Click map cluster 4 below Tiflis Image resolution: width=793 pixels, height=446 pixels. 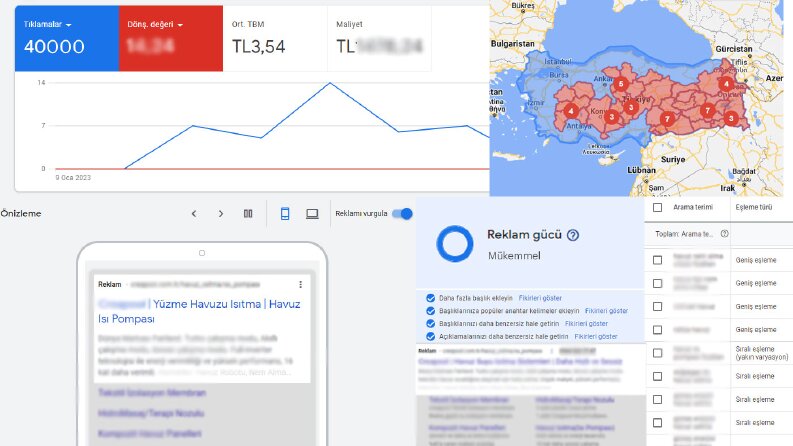pyautogui.click(x=726, y=84)
